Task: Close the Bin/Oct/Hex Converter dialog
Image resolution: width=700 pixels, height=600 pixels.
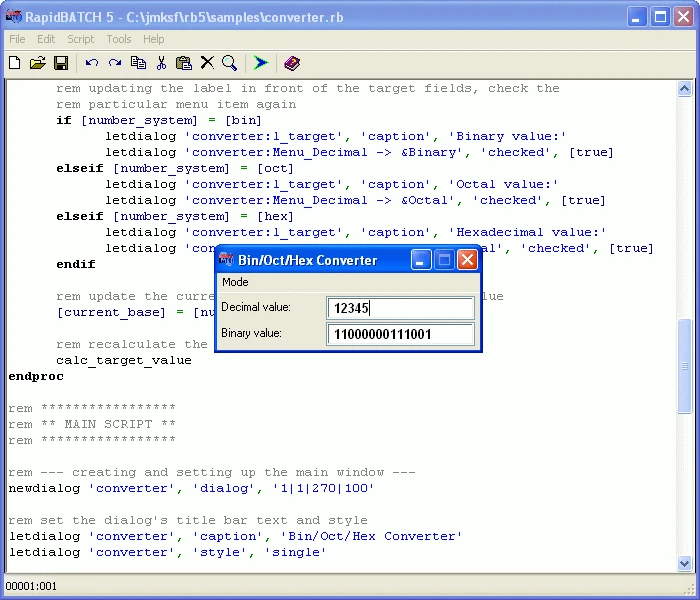Action: click(467, 260)
